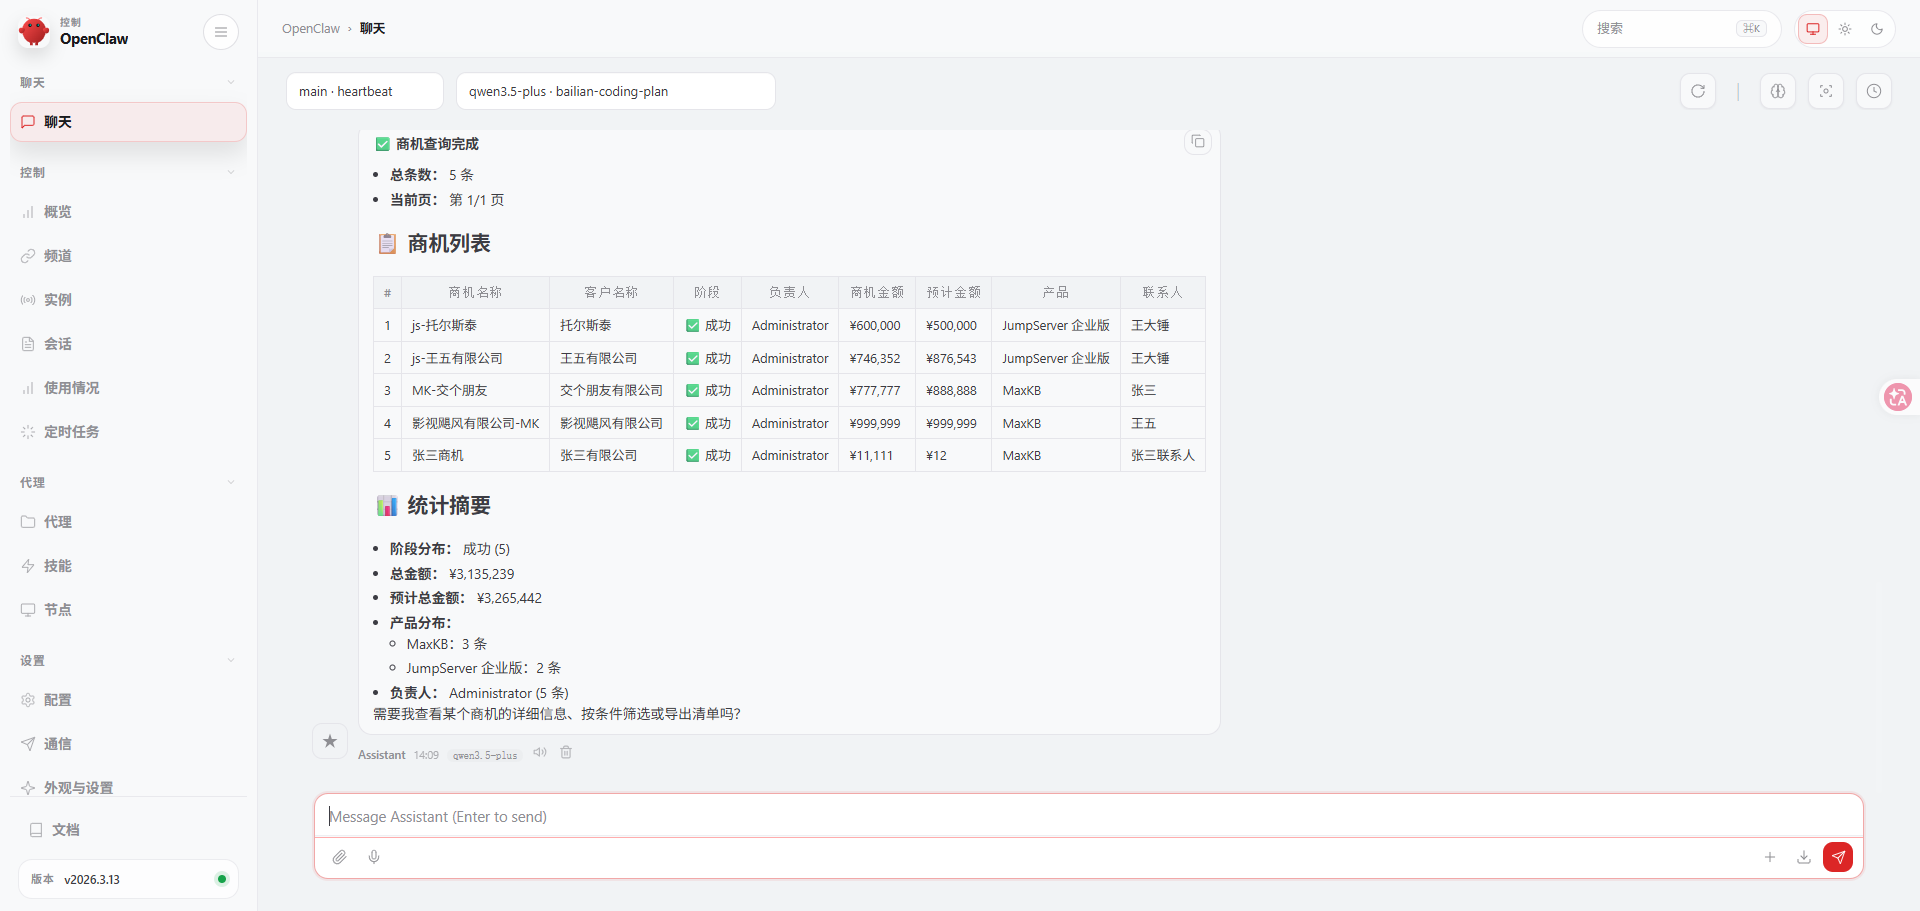Switch to dark theme moon icon
Screen dimensions: 1920x911
click(x=1877, y=29)
